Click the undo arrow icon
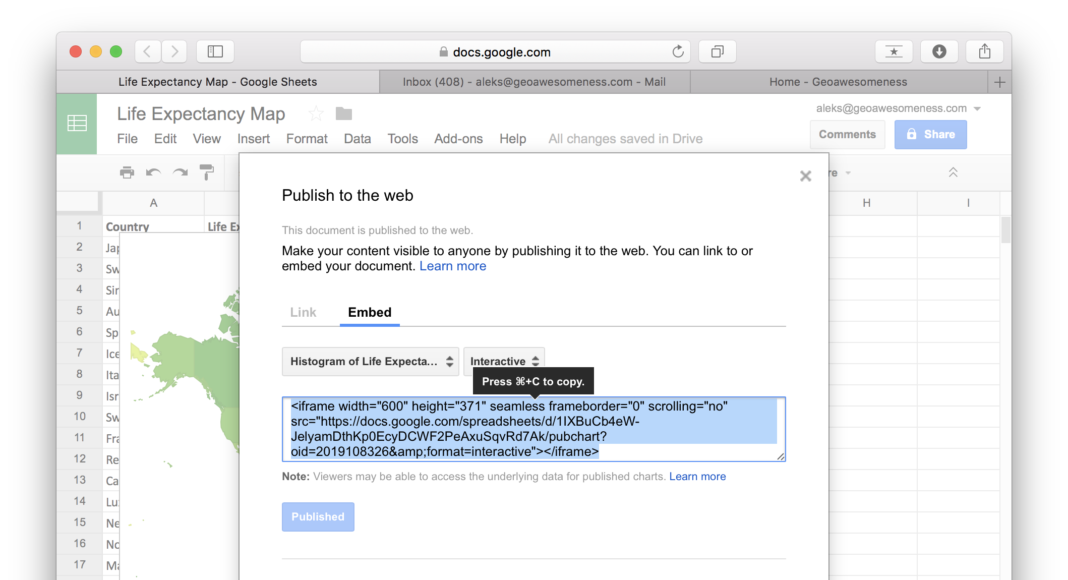The width and height of the screenshot is (1068, 580). (x=153, y=172)
